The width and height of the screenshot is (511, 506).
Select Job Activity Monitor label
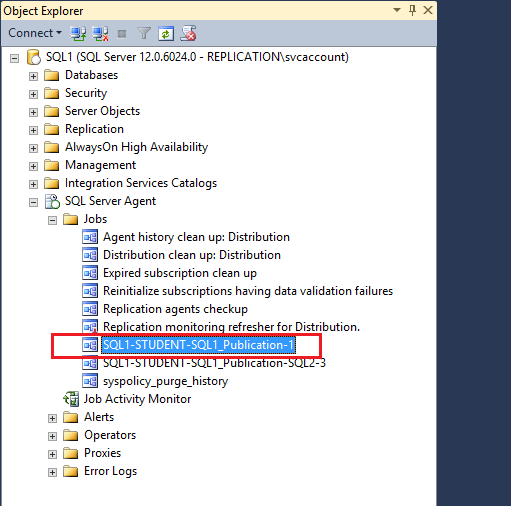tap(137, 399)
